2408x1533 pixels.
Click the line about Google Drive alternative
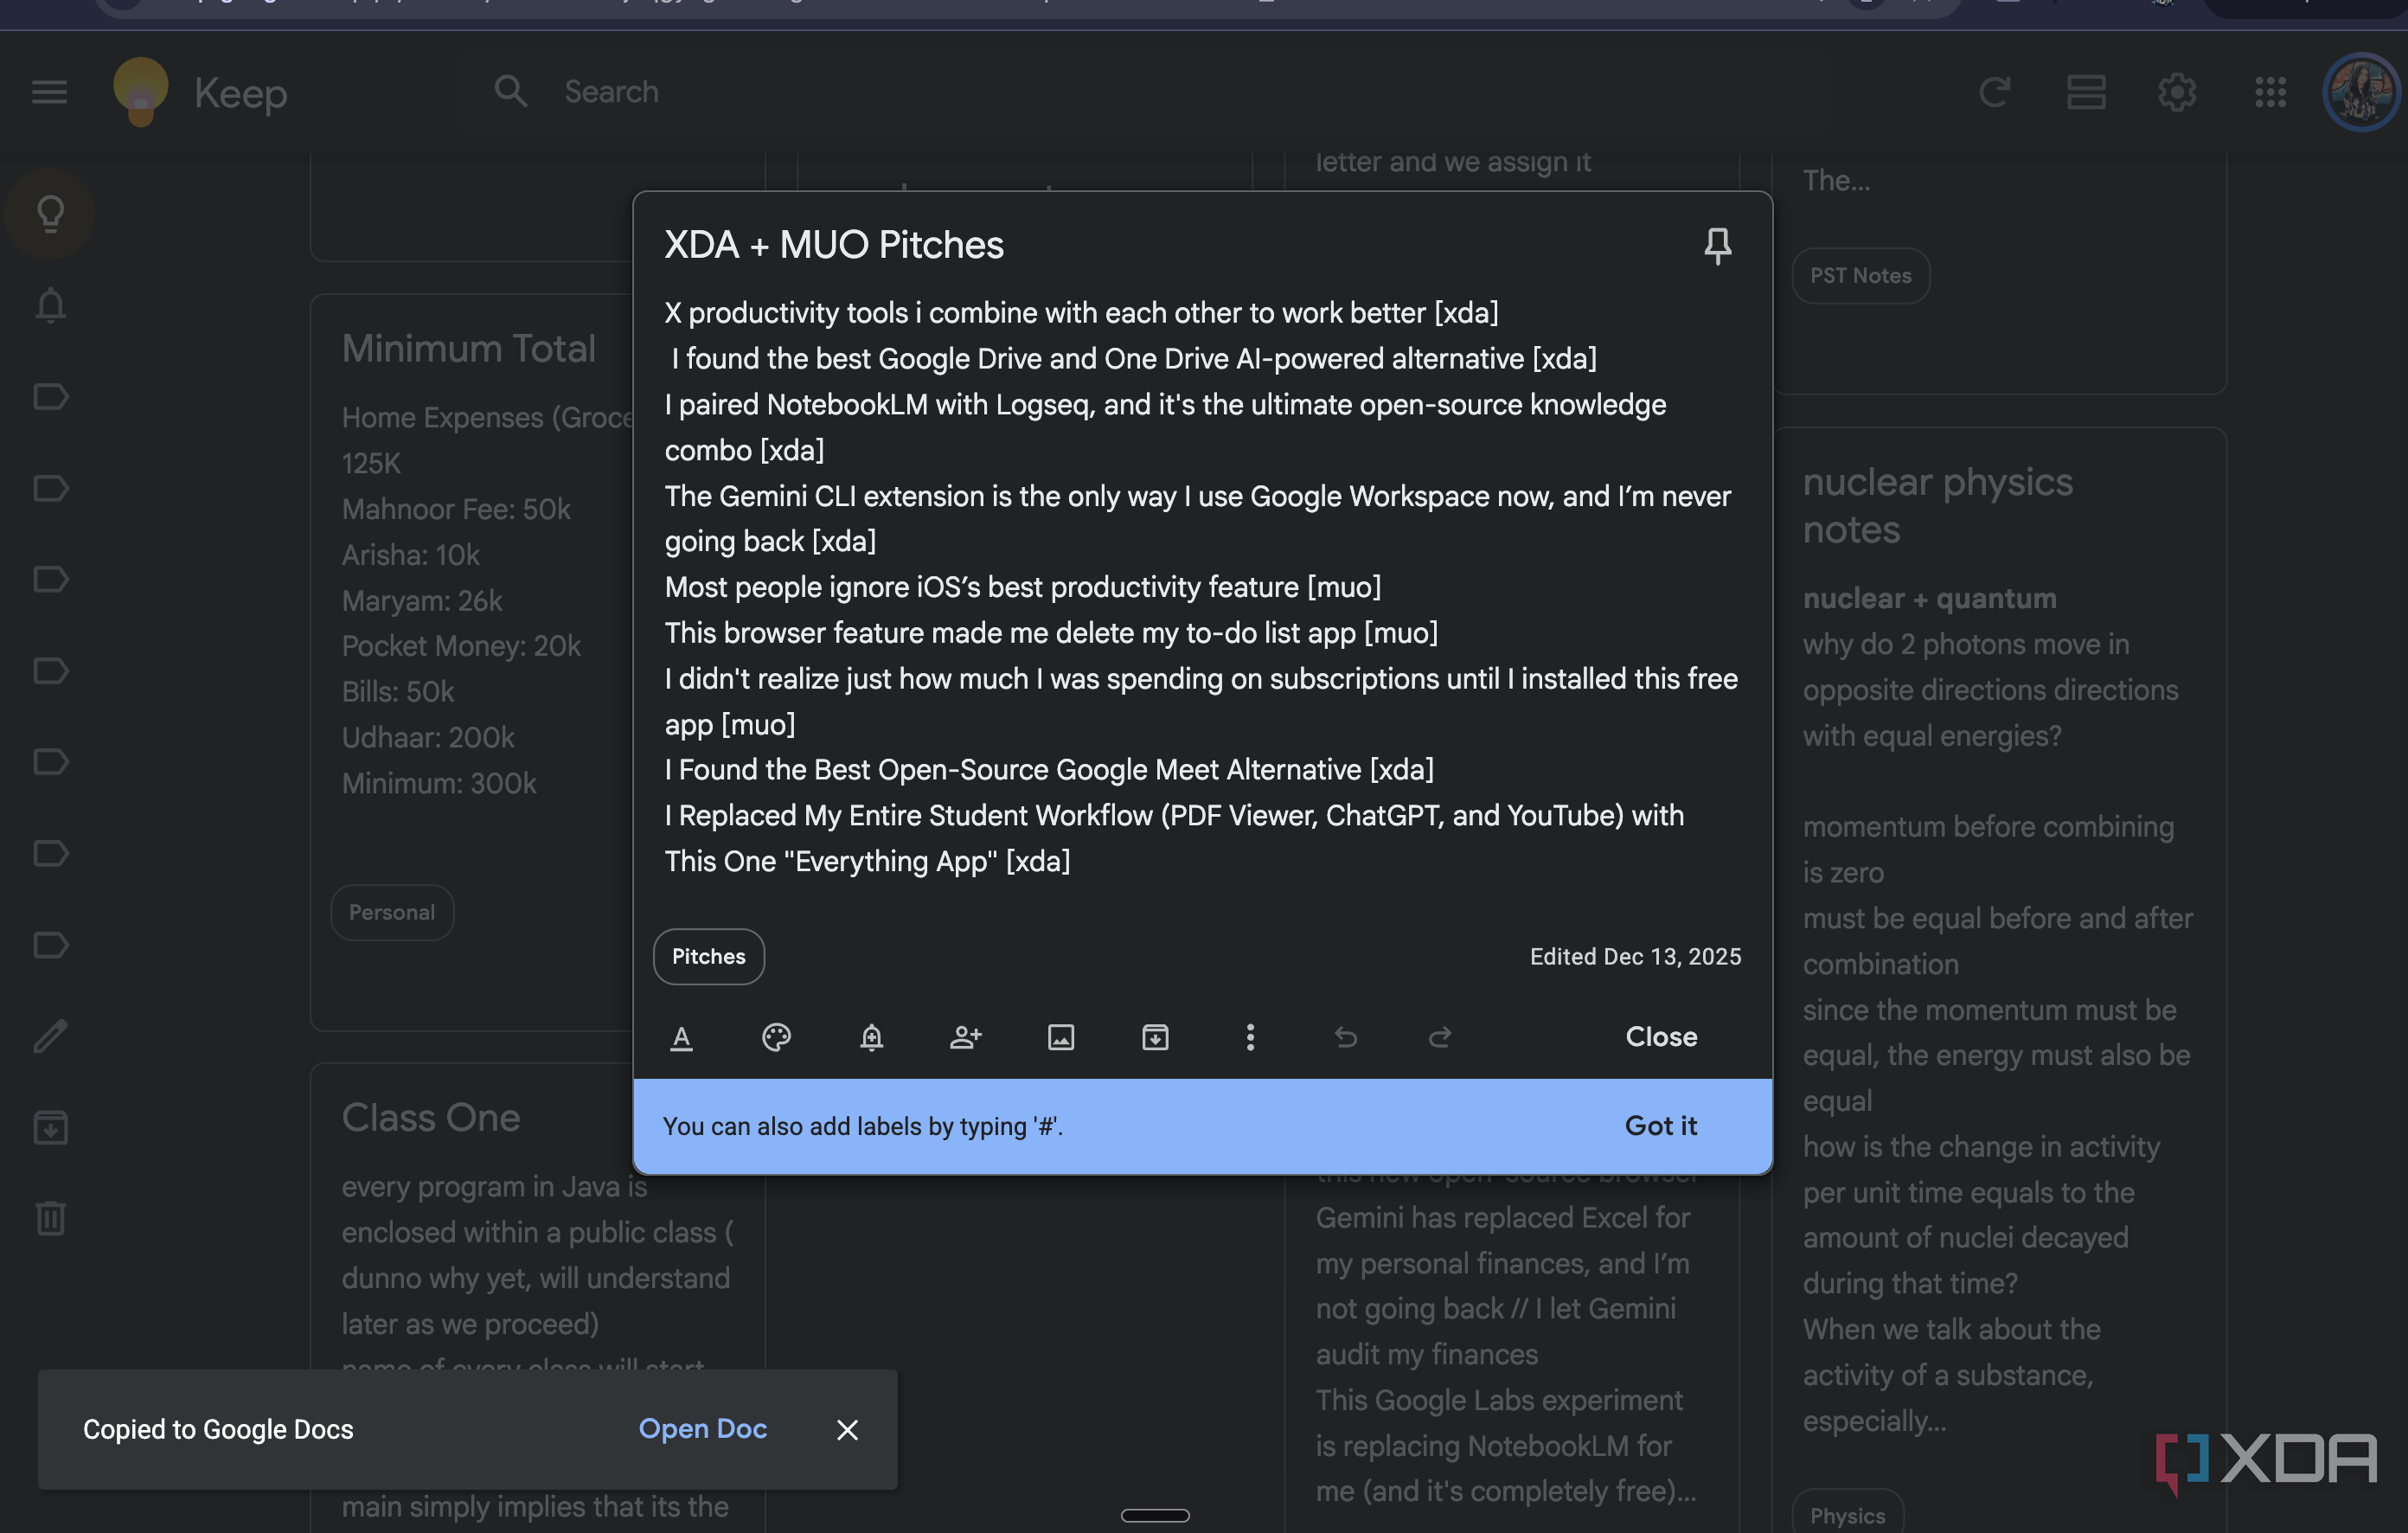[1133, 358]
